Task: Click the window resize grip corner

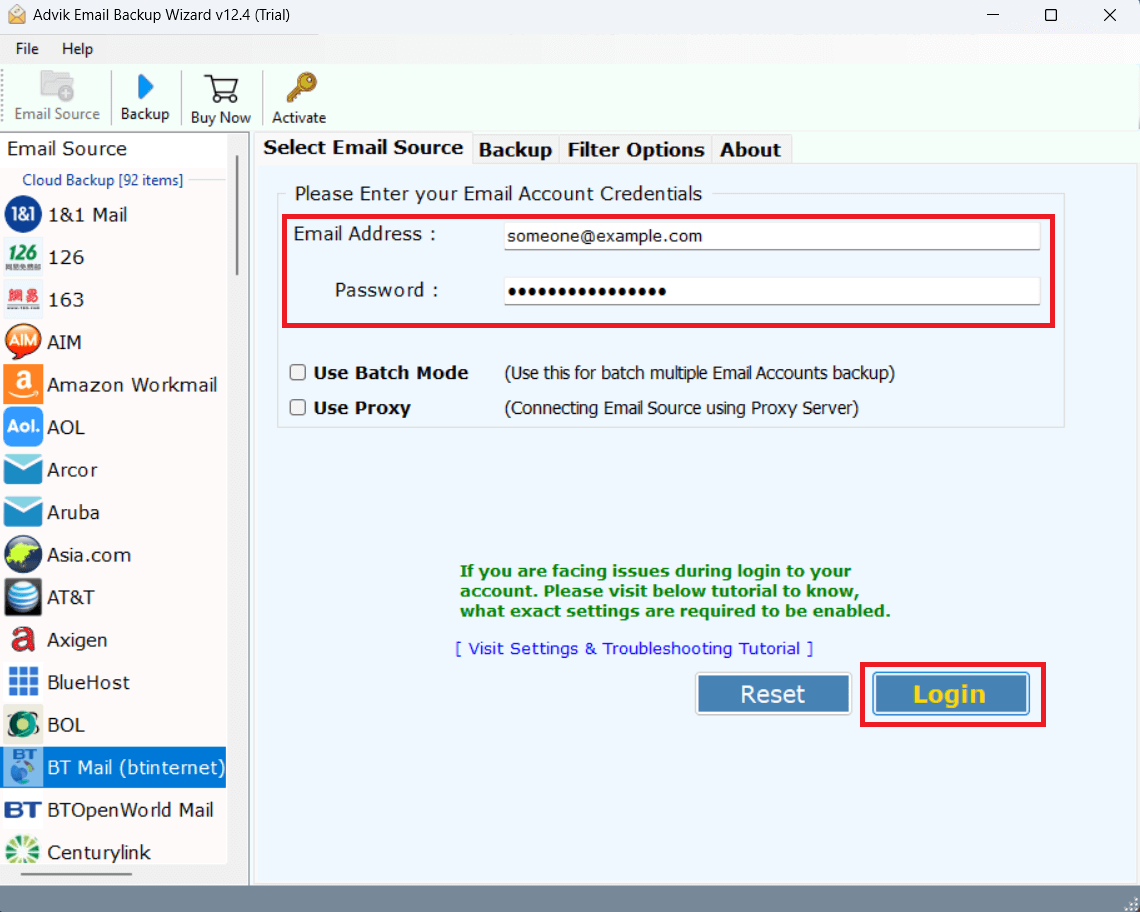Action: pyautogui.click(x=1131, y=903)
